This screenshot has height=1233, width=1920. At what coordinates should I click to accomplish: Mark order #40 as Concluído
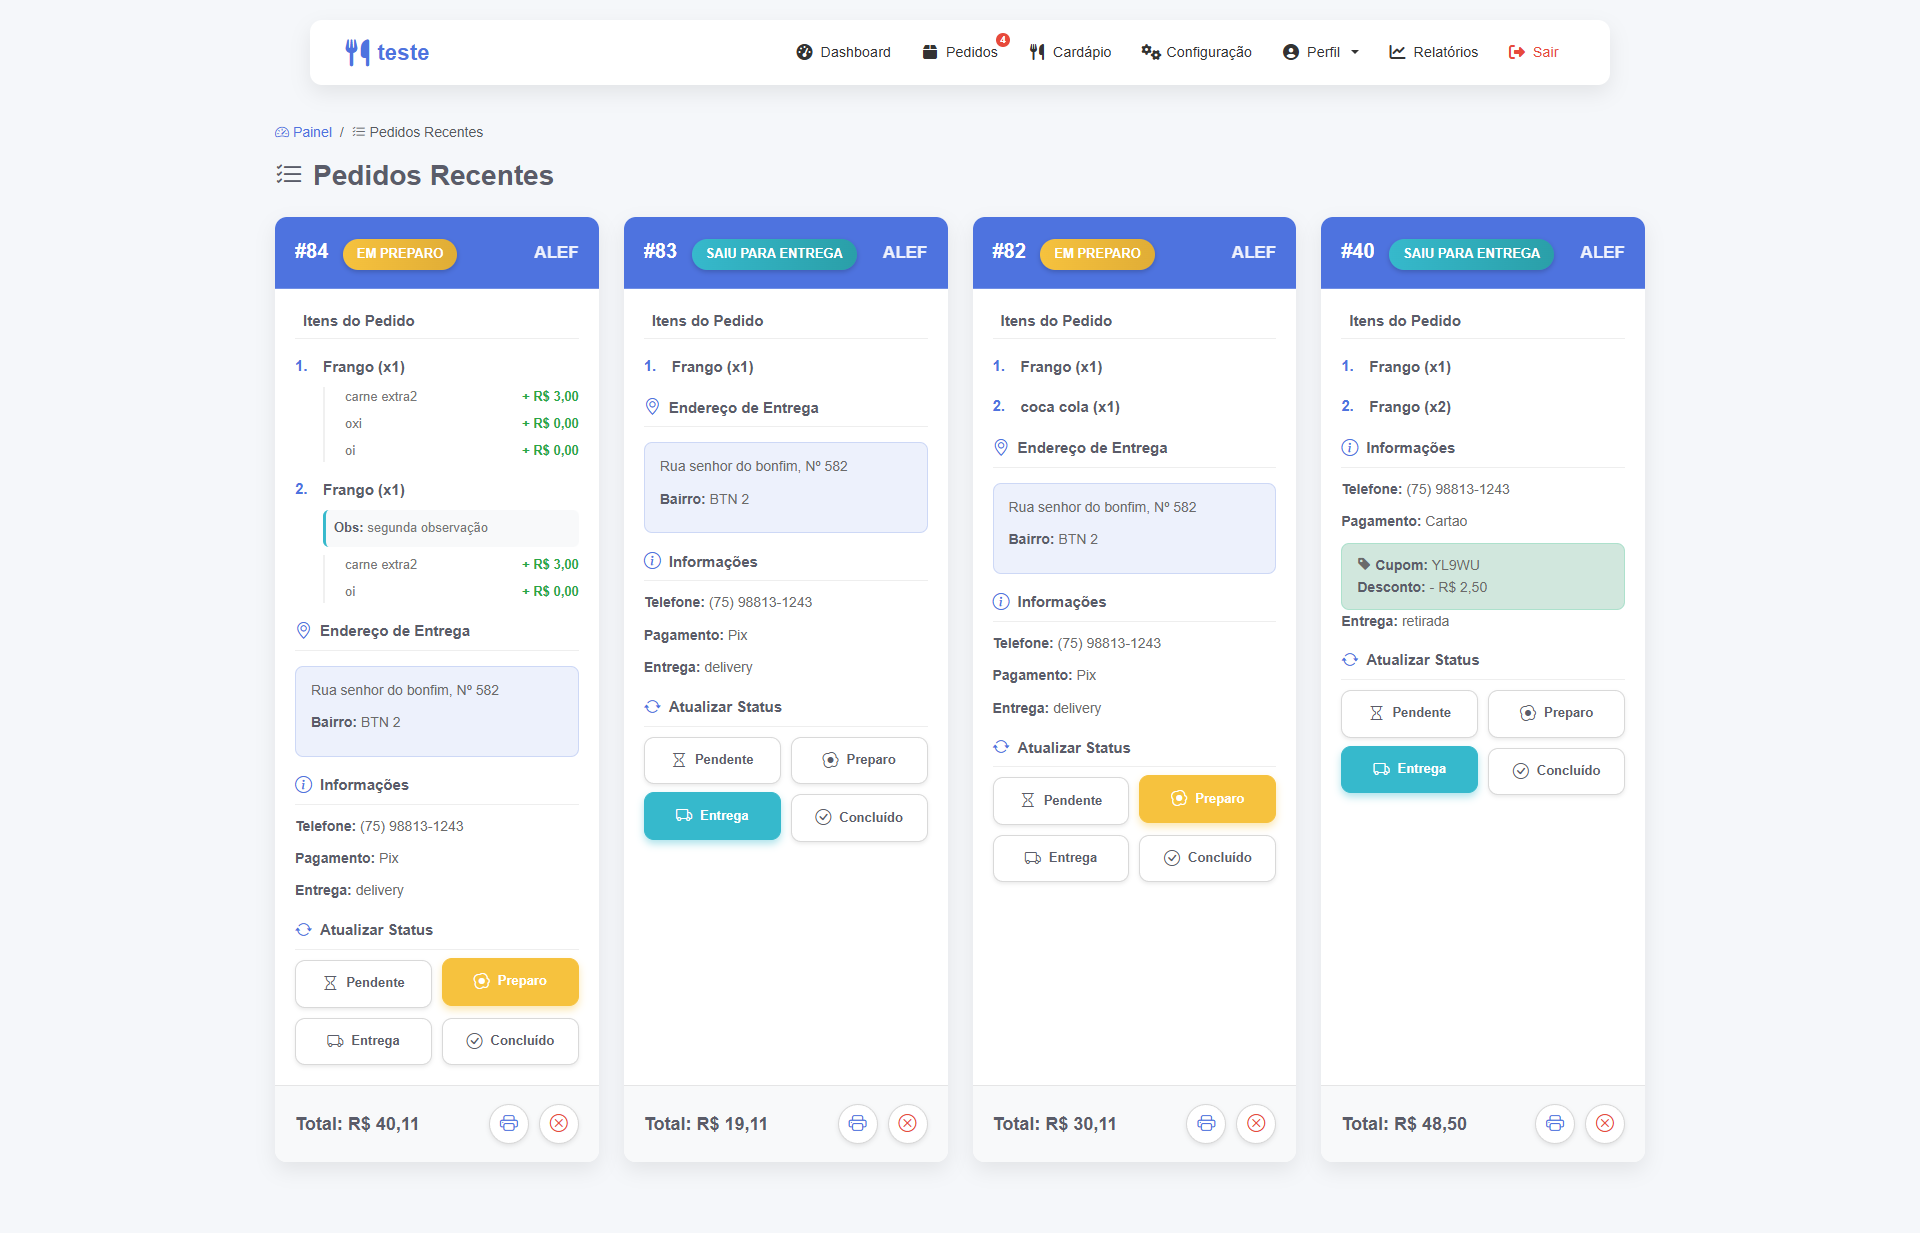tap(1556, 771)
